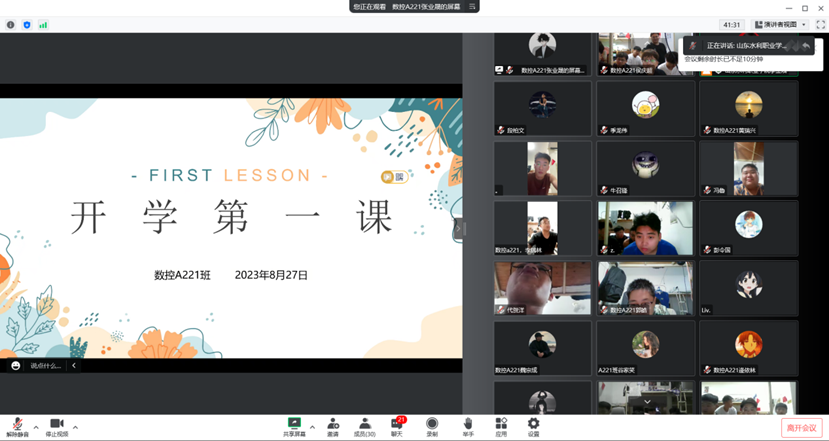Click the red leave meeting button
829x441 pixels.
801,427
